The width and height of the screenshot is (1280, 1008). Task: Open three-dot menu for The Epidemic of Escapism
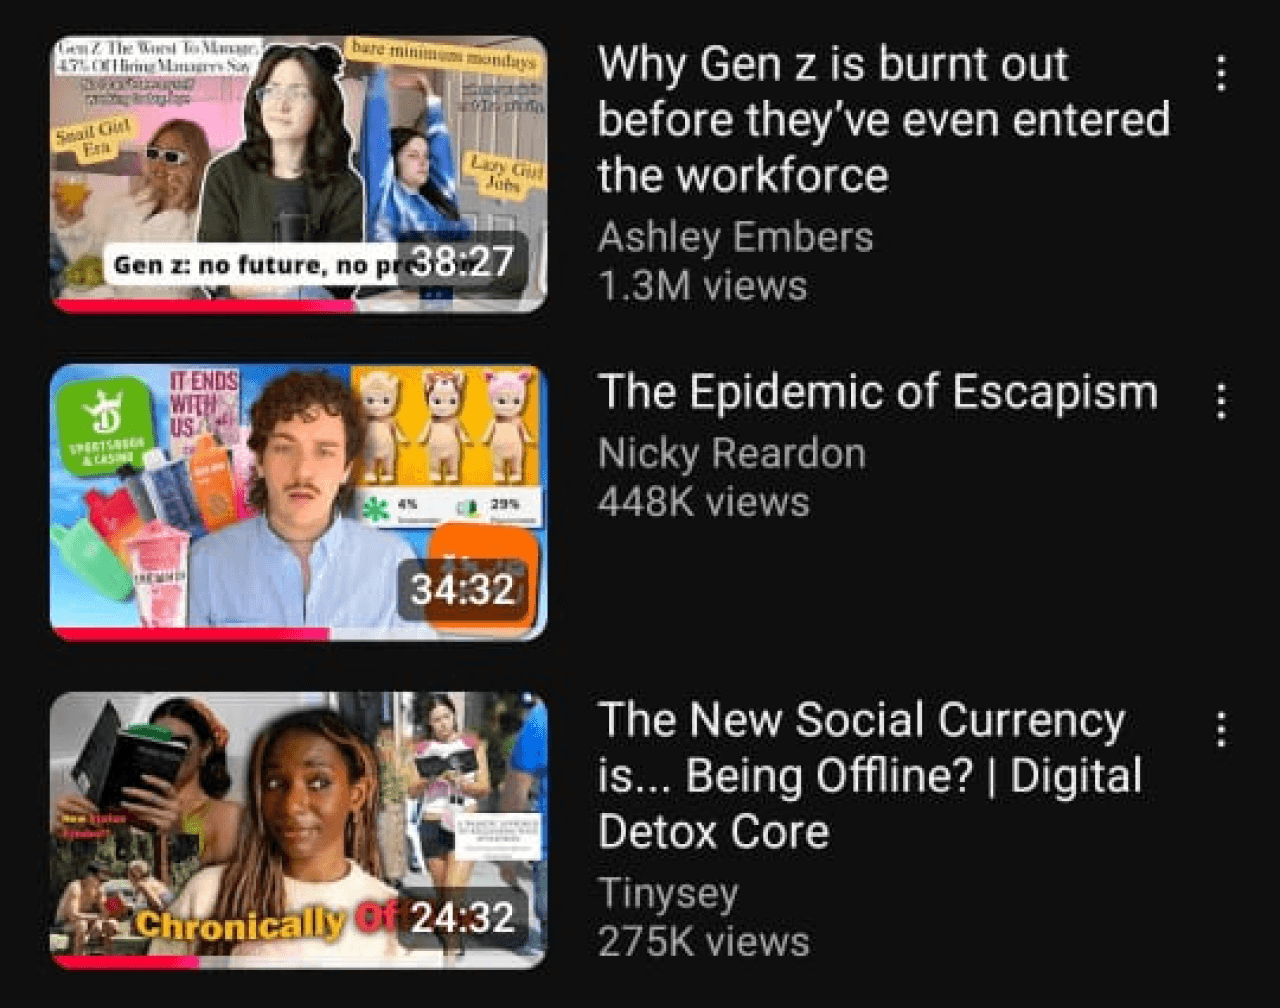point(1220,401)
